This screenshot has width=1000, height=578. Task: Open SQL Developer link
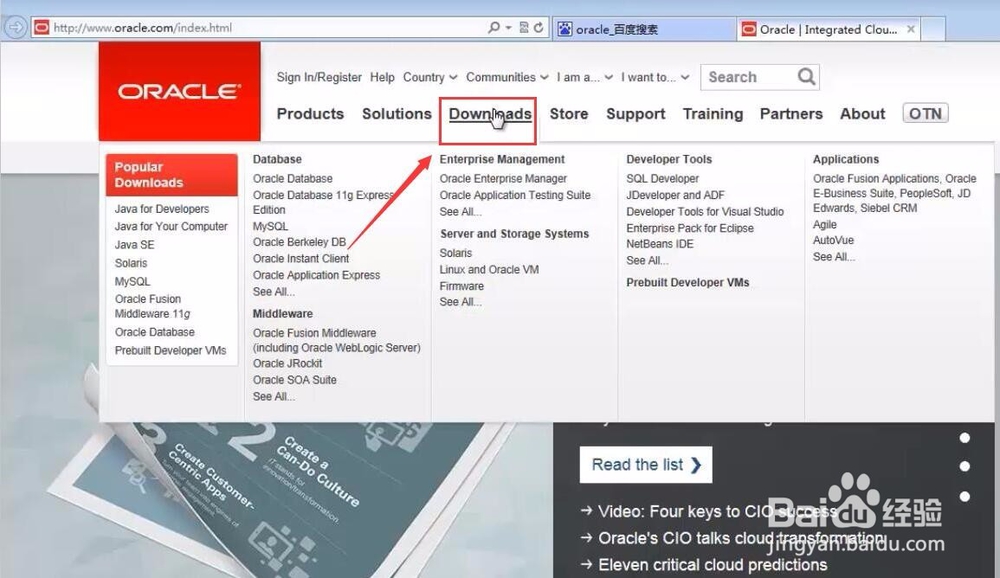662,179
